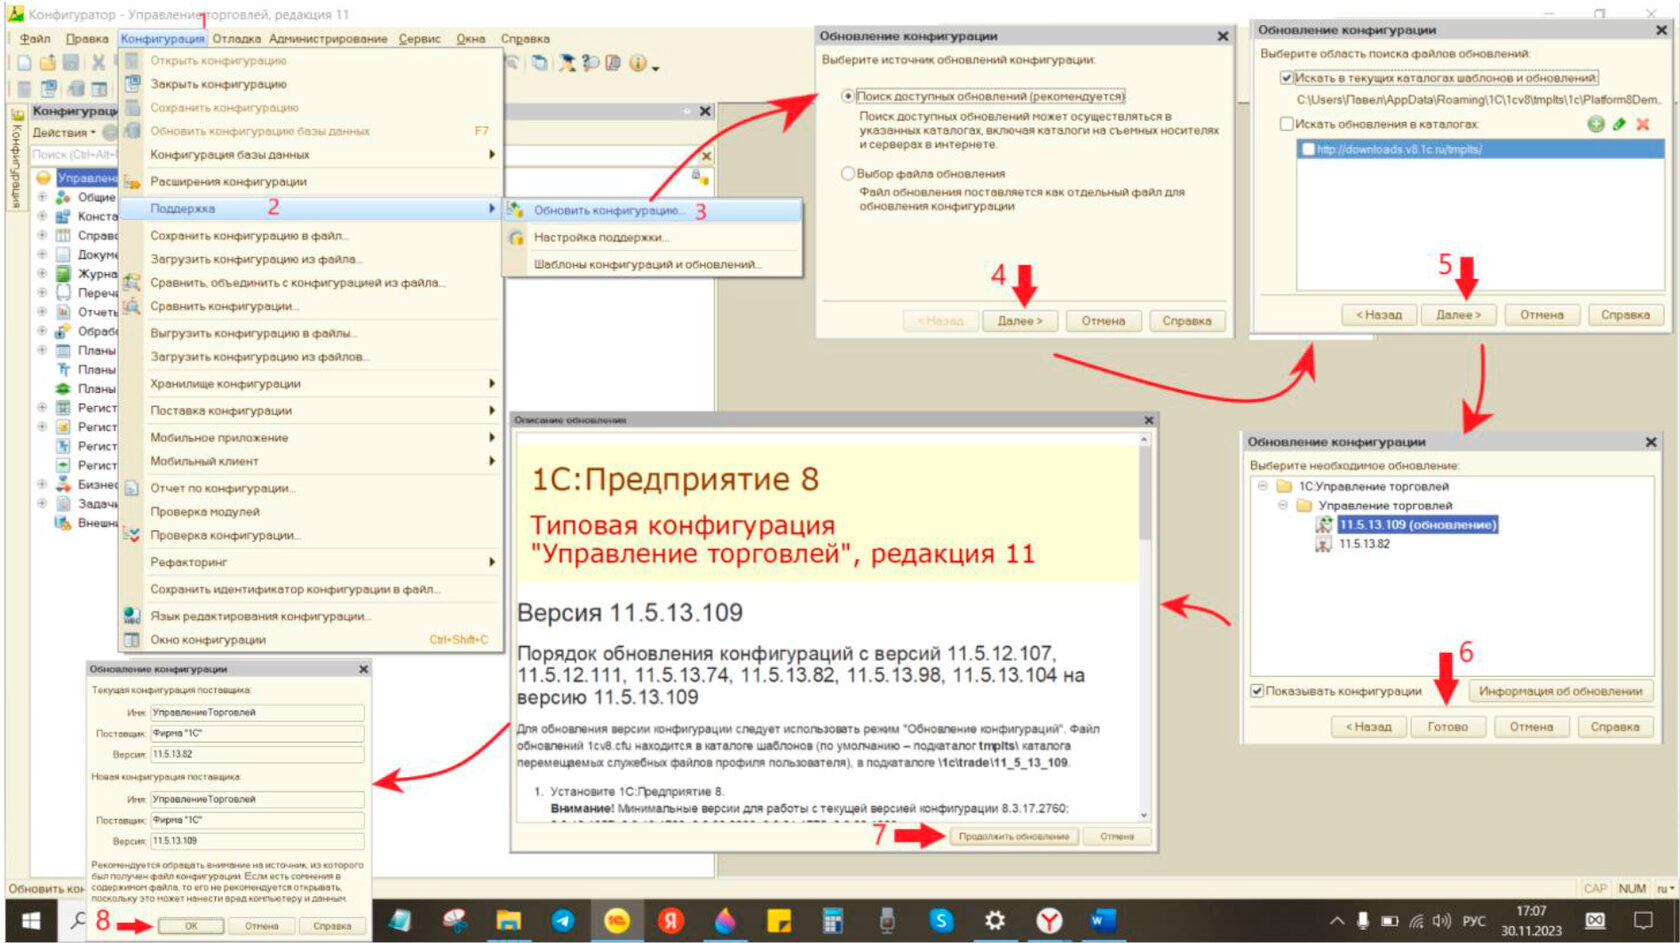The width and height of the screenshot is (1680, 943).
Task: Choose Обновить конфигурацию... in Поддержка submenu
Action: pyautogui.click(x=652, y=210)
